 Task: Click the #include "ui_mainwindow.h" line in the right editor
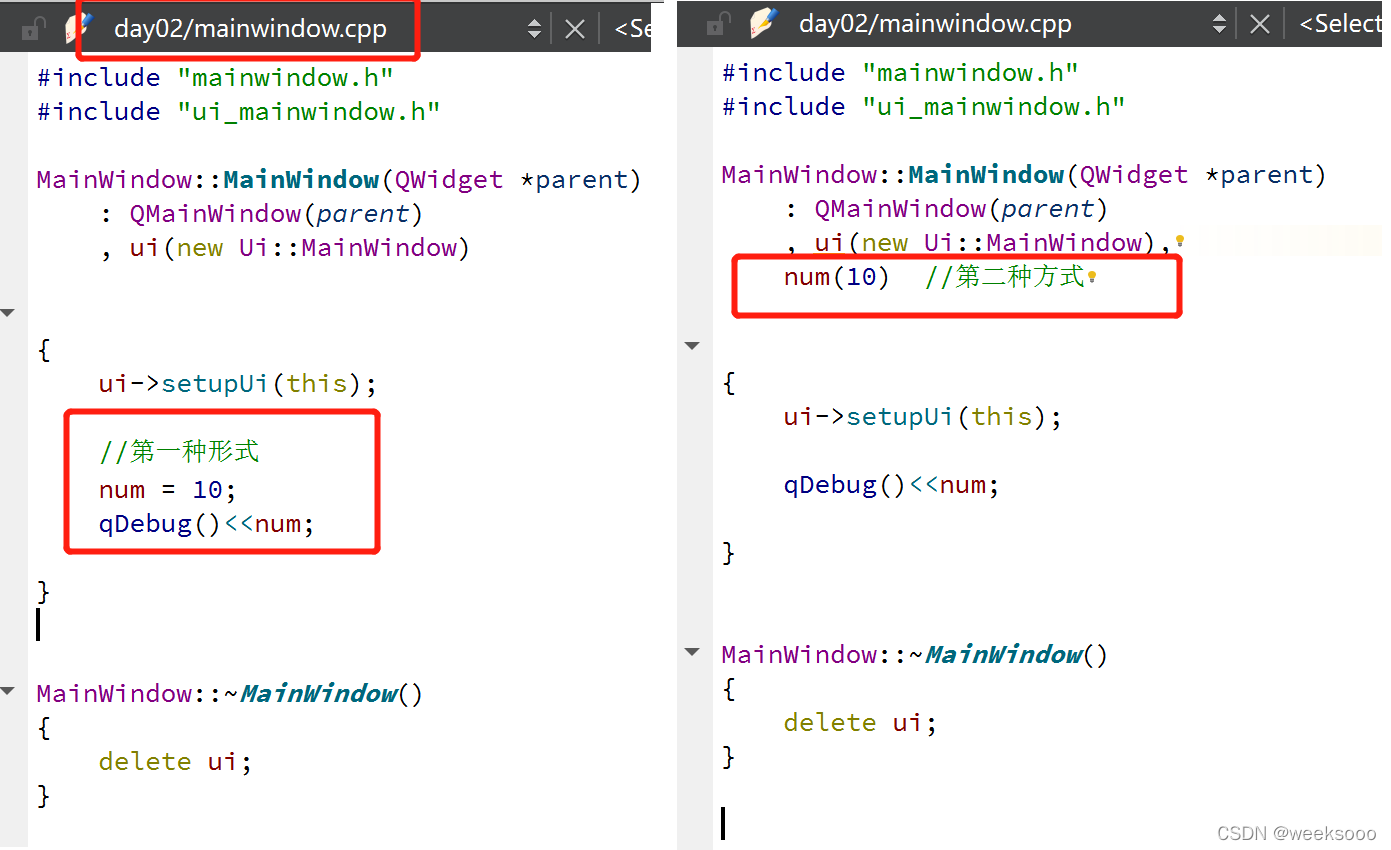pyautogui.click(x=924, y=107)
